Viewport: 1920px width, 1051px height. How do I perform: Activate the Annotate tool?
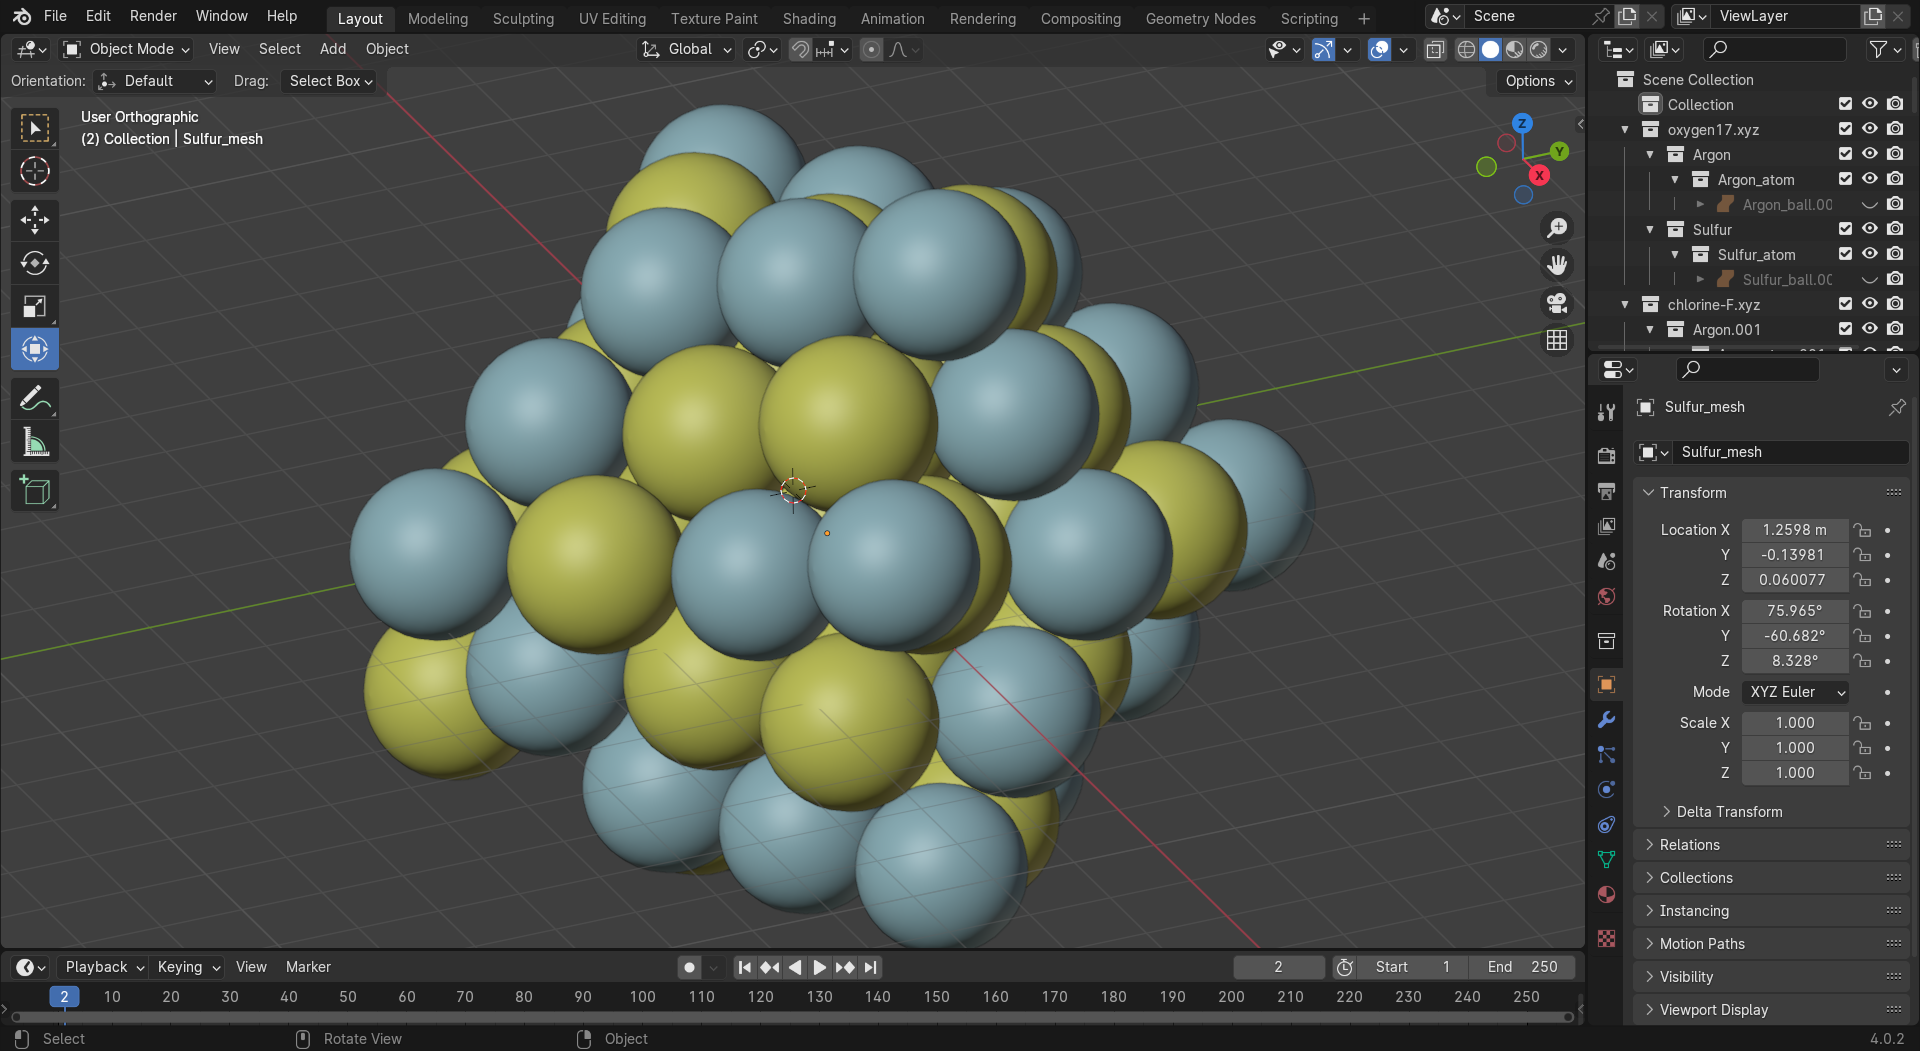click(x=35, y=399)
